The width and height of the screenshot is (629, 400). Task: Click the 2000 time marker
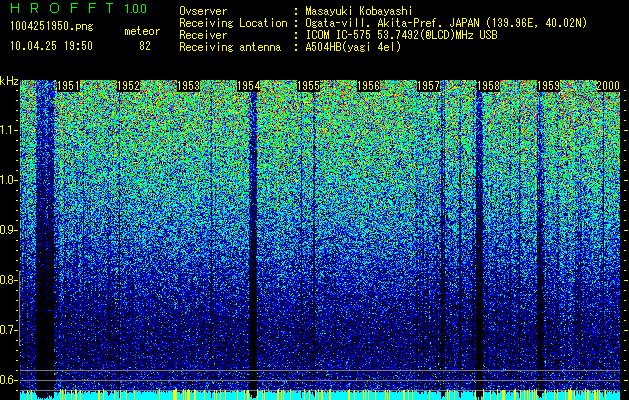[x=608, y=86]
